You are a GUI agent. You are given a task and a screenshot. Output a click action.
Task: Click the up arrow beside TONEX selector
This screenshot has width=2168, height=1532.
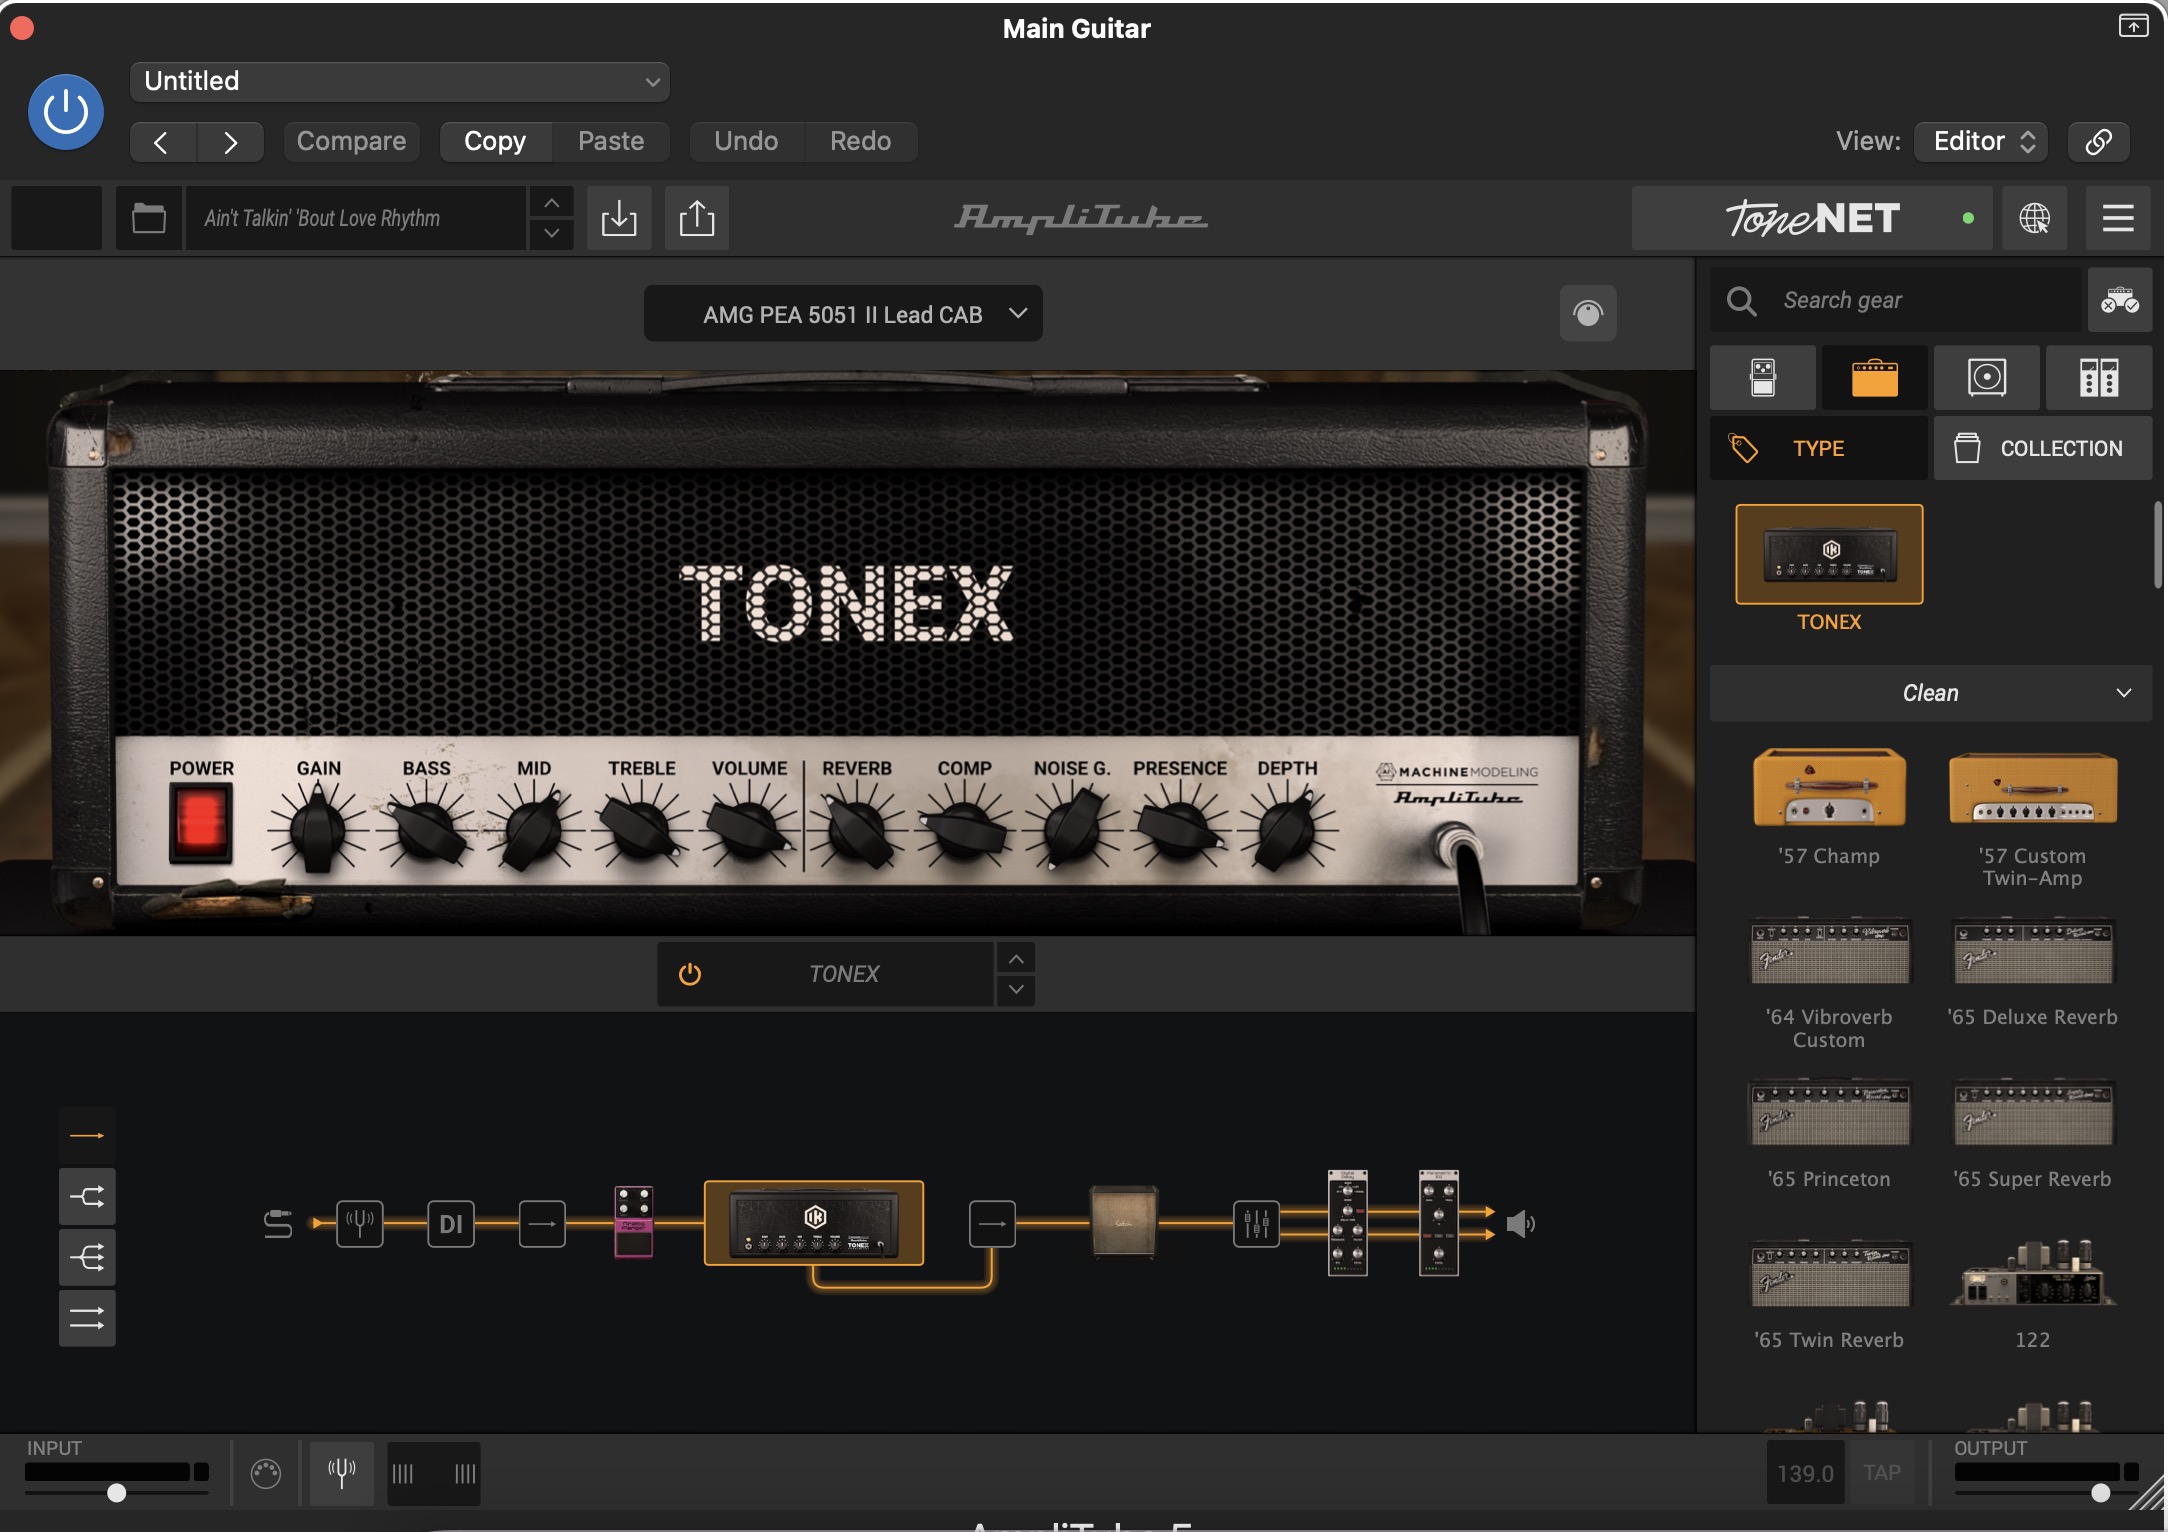tap(1016, 959)
